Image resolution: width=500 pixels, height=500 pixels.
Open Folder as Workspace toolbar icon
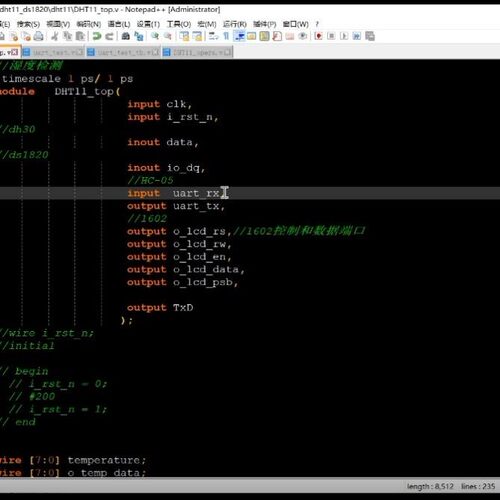click(x=290, y=36)
